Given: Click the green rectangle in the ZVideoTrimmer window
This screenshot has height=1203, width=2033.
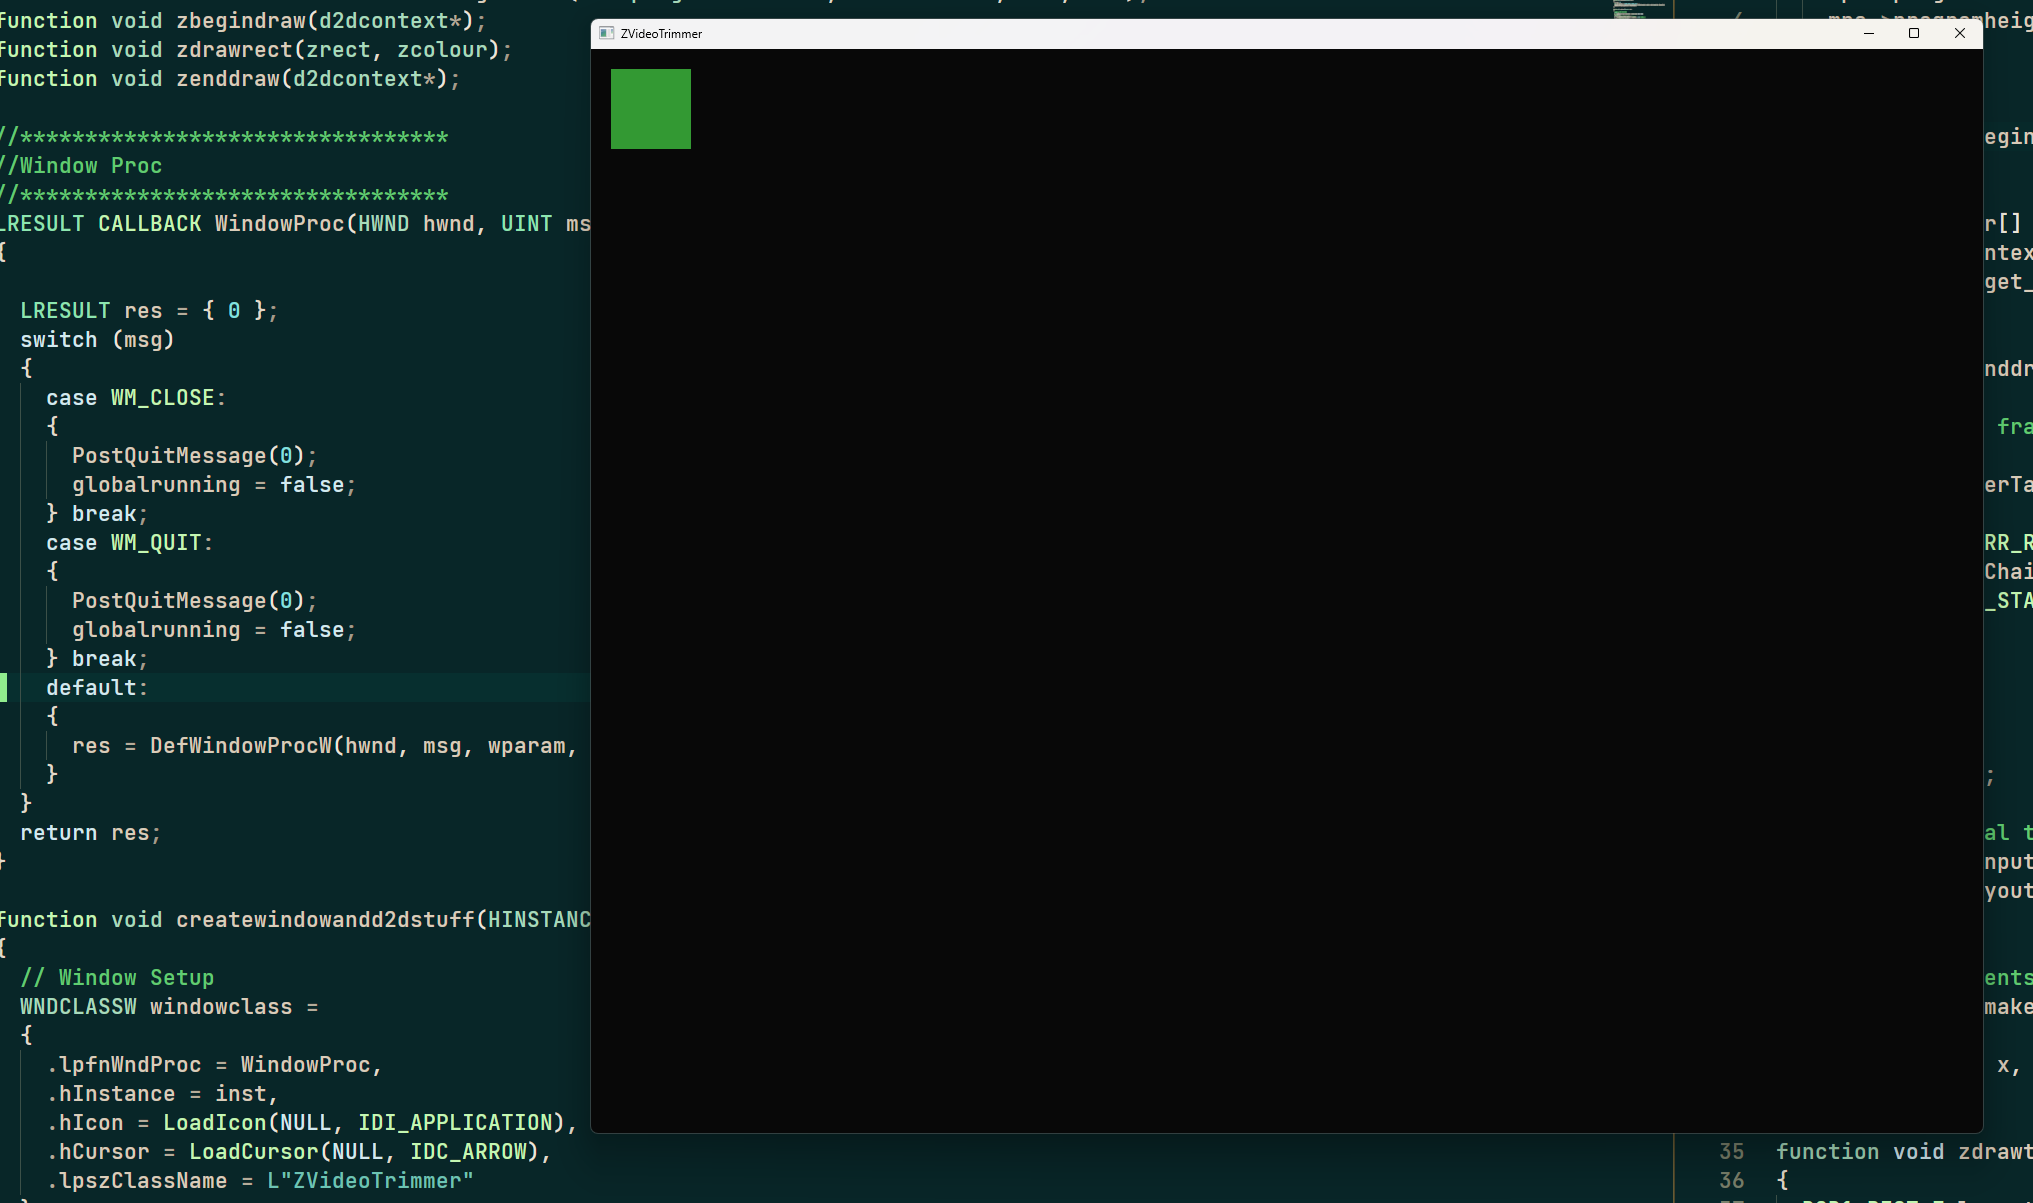Looking at the screenshot, I should [651, 109].
